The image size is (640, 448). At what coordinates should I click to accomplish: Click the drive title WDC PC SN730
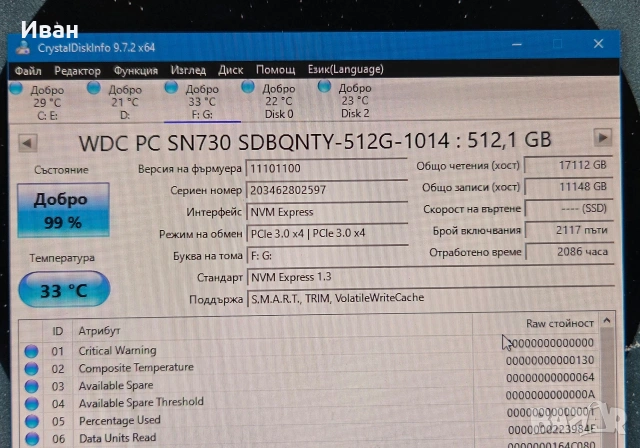(315, 142)
